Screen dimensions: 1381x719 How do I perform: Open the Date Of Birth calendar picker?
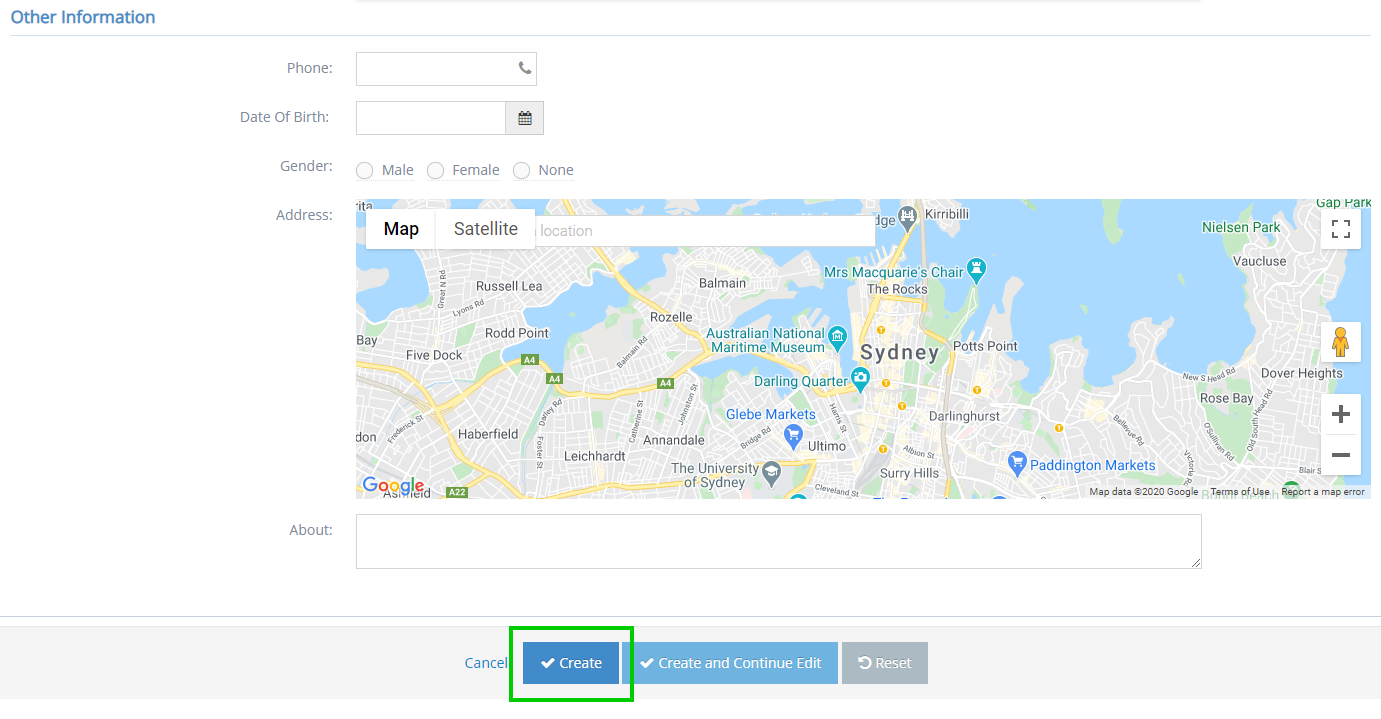click(x=524, y=118)
